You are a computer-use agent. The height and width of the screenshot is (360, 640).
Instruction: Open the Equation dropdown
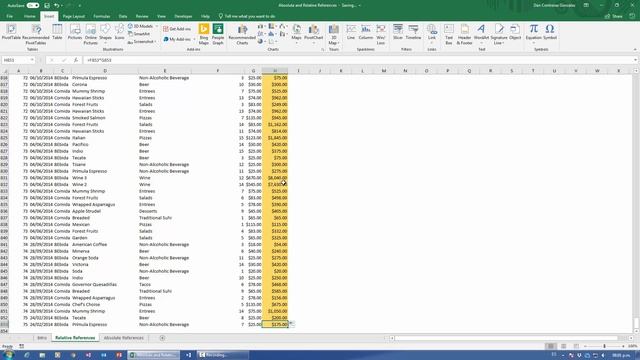(x=533, y=43)
